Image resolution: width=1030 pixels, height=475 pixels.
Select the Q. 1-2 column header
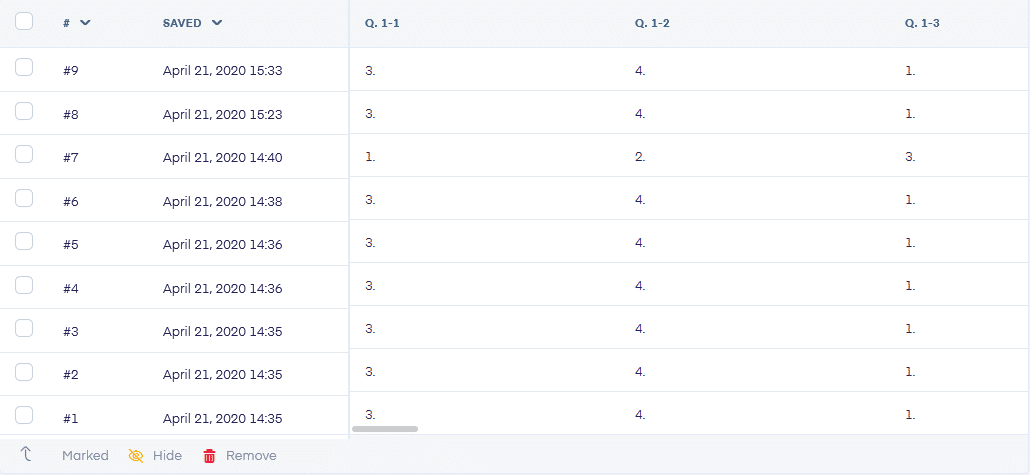[x=652, y=24]
